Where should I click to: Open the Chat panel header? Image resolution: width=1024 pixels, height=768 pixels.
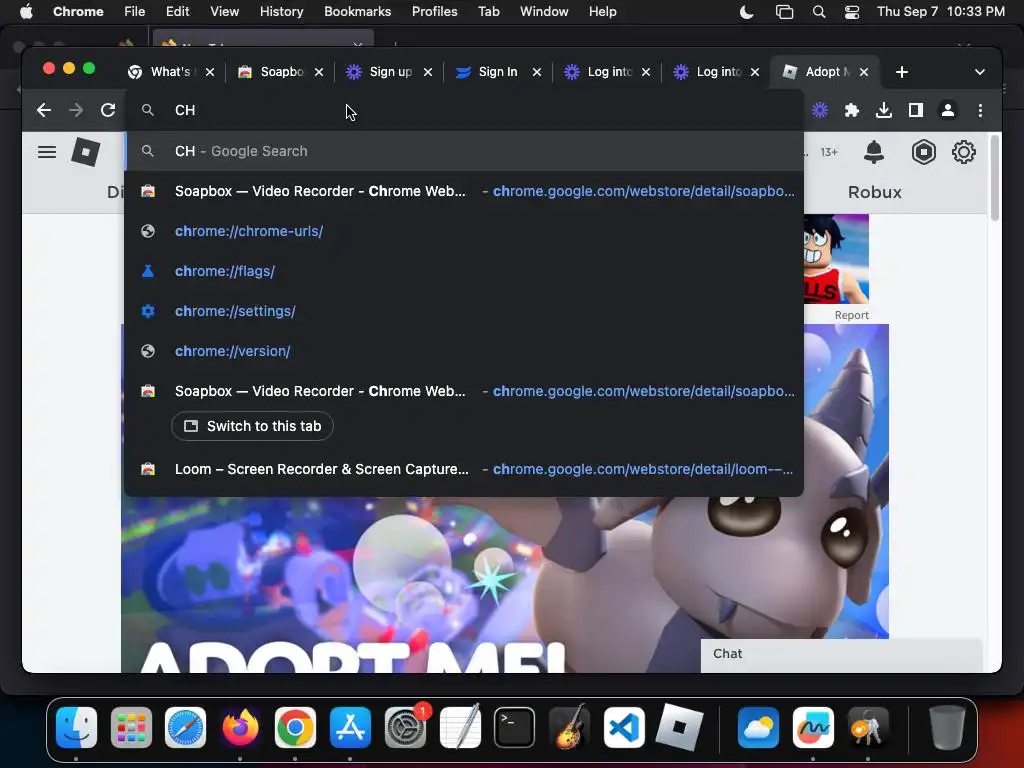[841, 654]
